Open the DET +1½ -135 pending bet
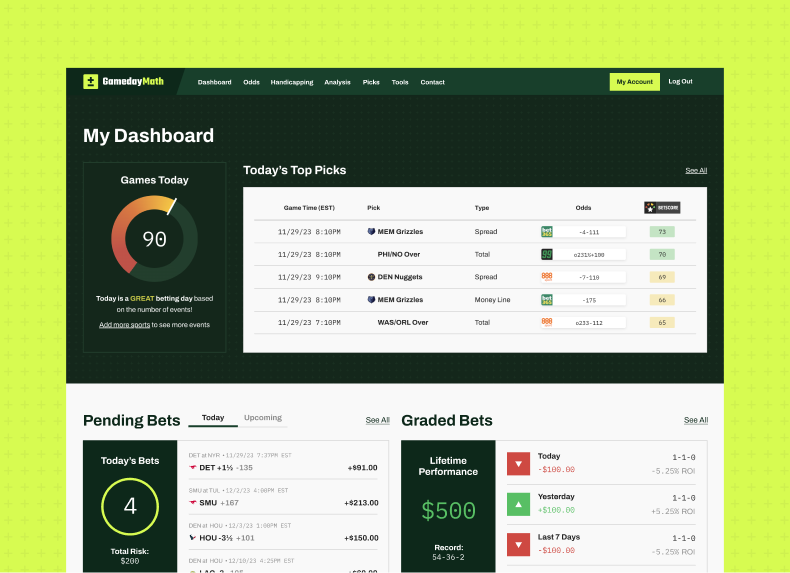 (x=283, y=463)
